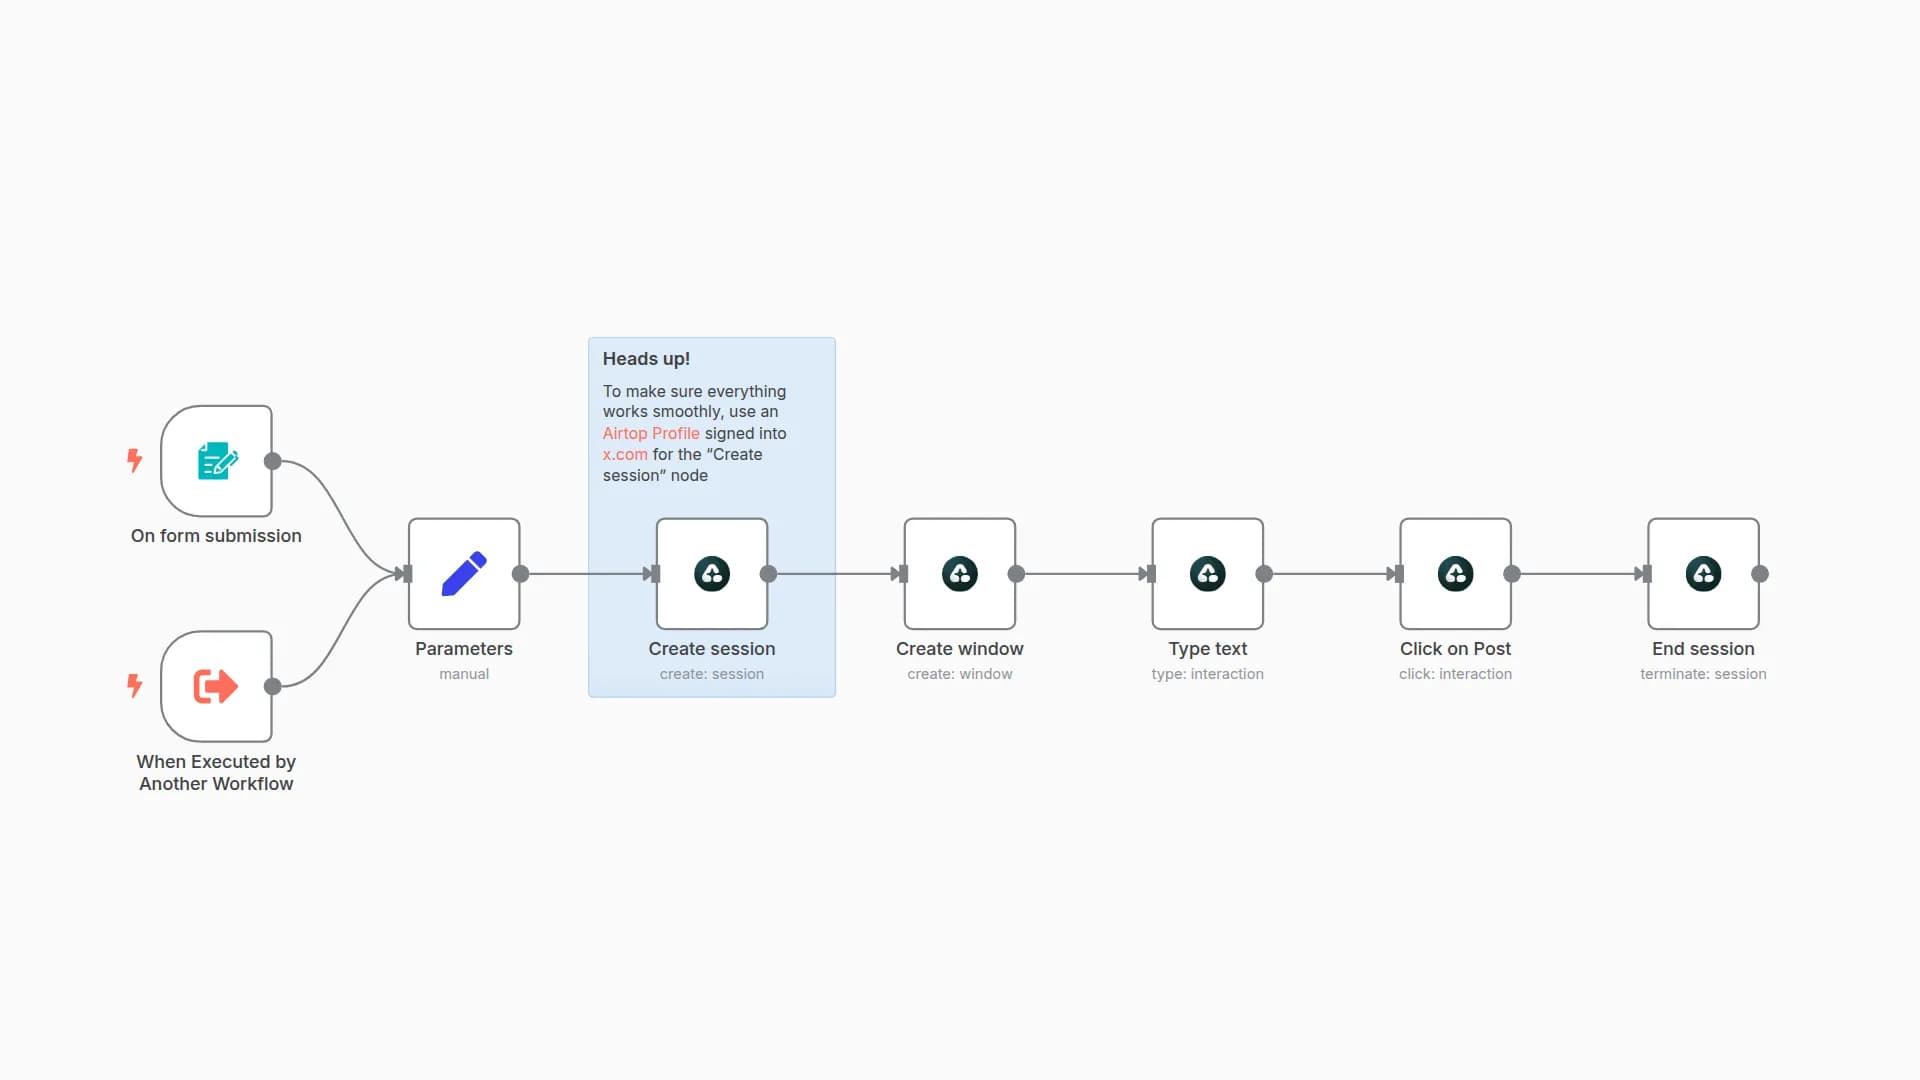Click the output connector of Type text node
The image size is (1920, 1080).
point(1264,574)
